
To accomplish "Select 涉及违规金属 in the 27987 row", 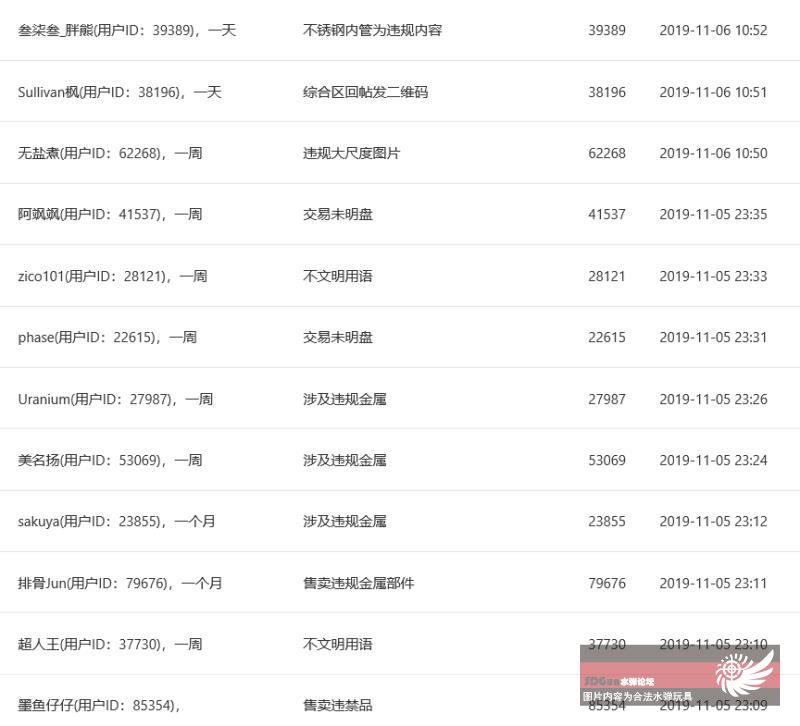I will (x=345, y=399).
